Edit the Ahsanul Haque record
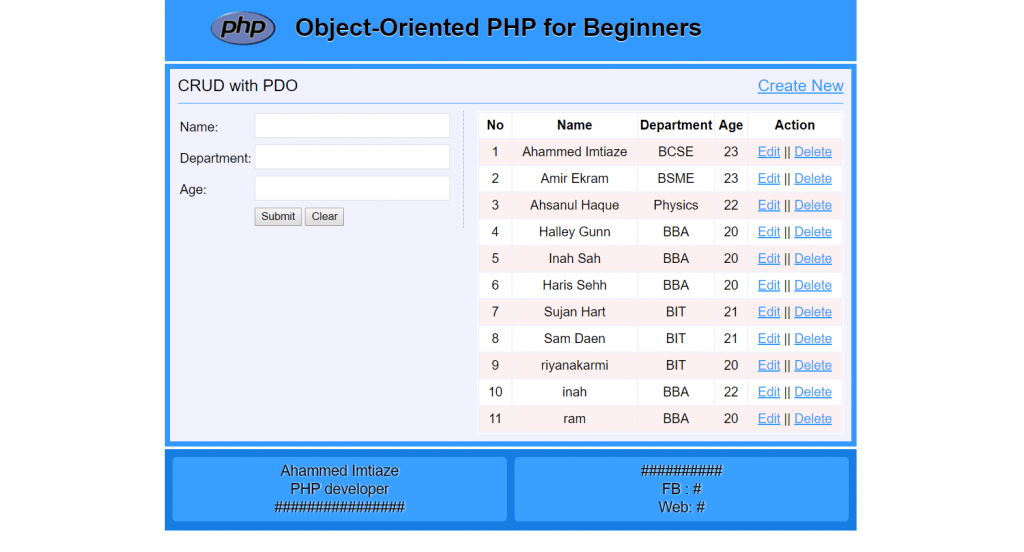Image resolution: width=1024 pixels, height=552 pixels. click(769, 205)
